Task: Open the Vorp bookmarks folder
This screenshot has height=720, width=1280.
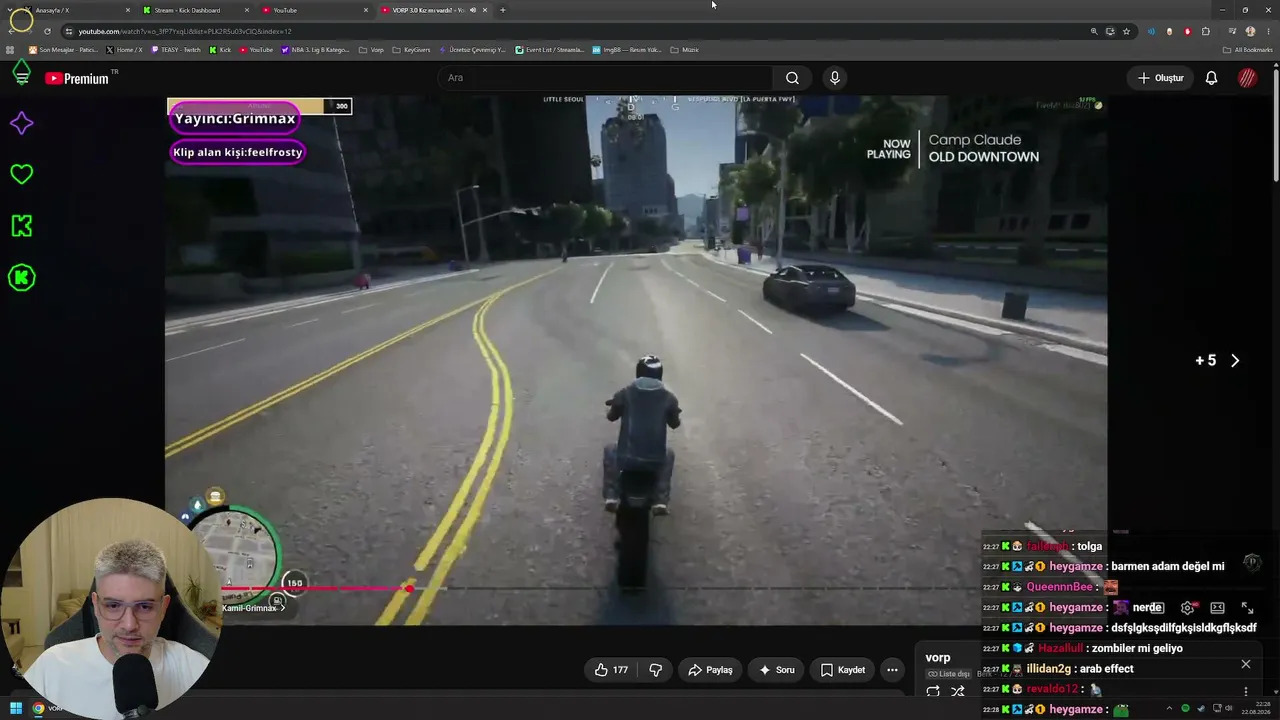Action: (x=371, y=50)
